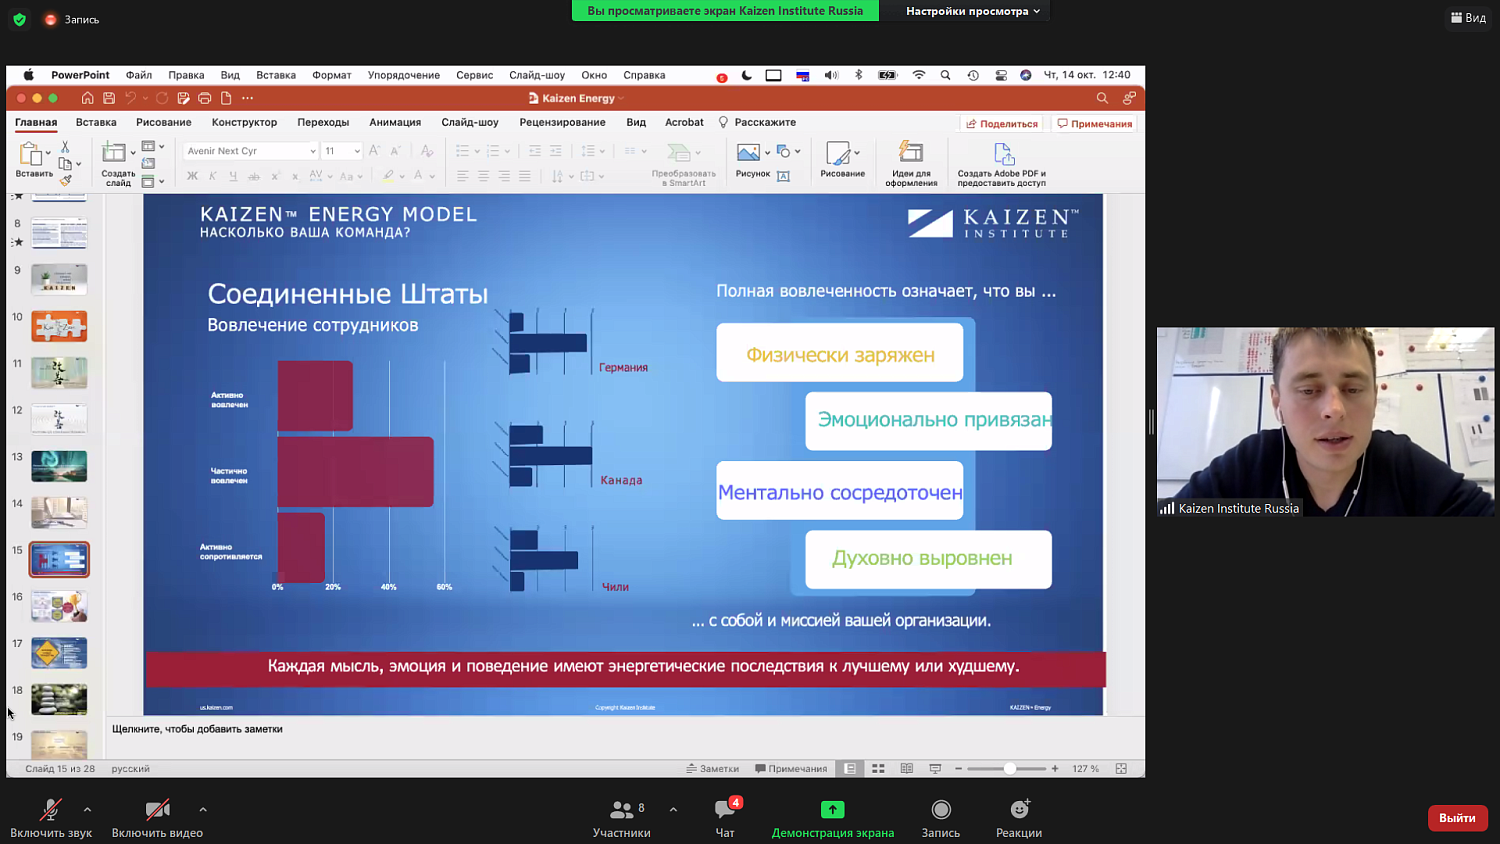This screenshot has height=844, width=1500.
Task: Open text highlight color picker
Action: [388, 176]
